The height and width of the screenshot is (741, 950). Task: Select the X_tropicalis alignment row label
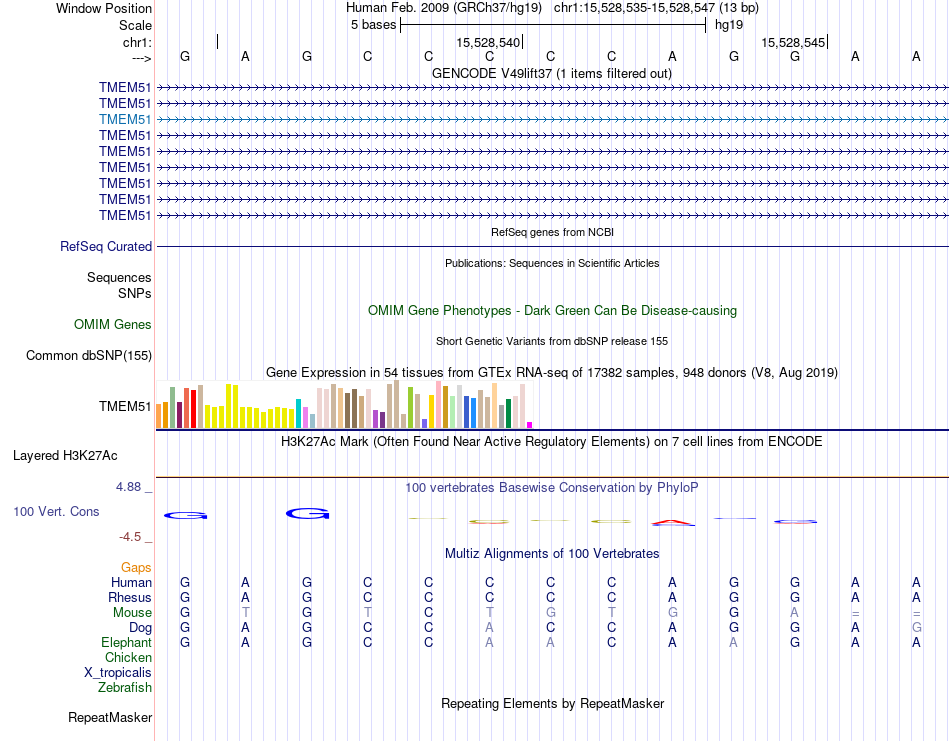point(118,673)
